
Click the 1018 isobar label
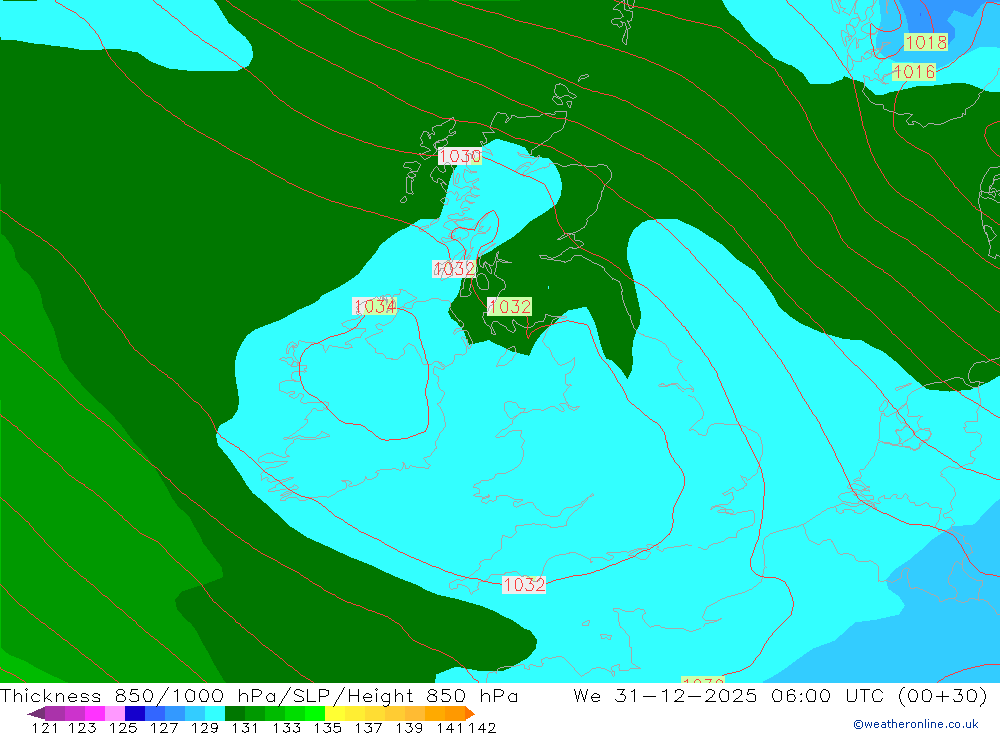coord(926,43)
